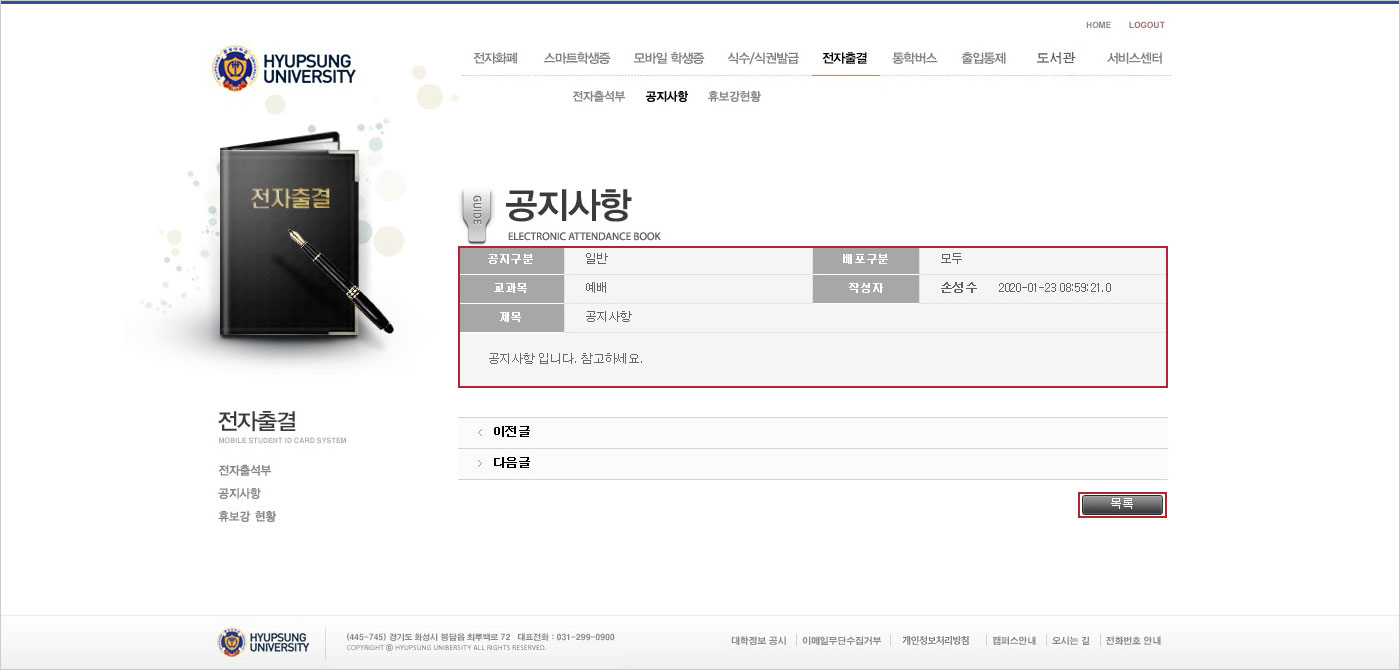Click the 작성자 header cell
1400x670 pixels.
tap(866, 289)
